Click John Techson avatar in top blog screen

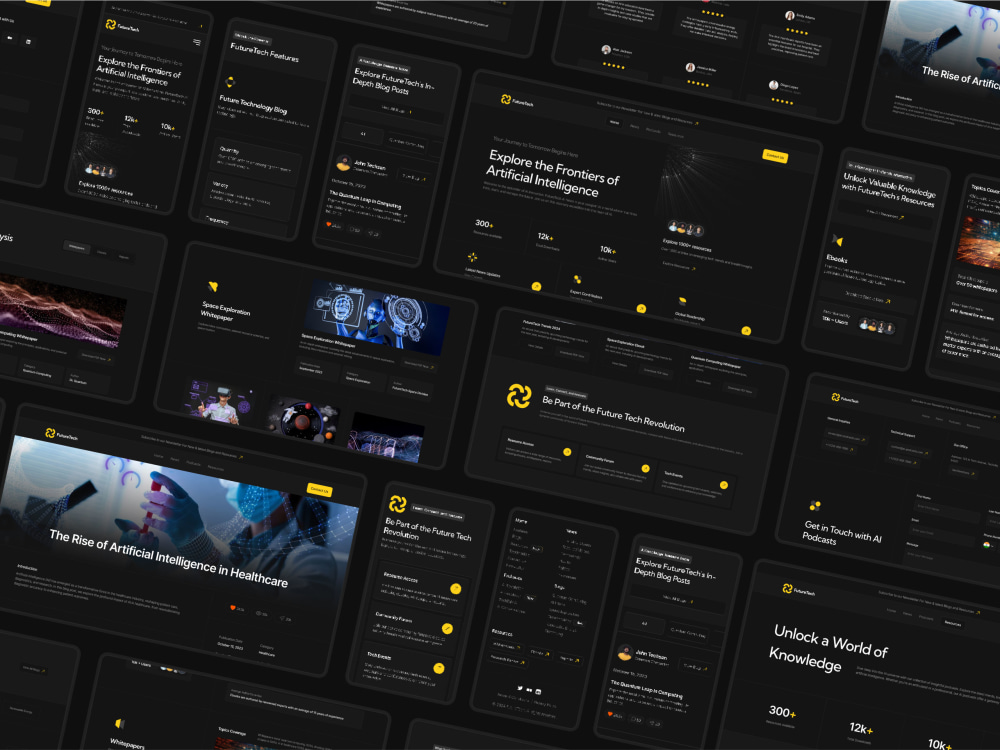click(x=344, y=164)
